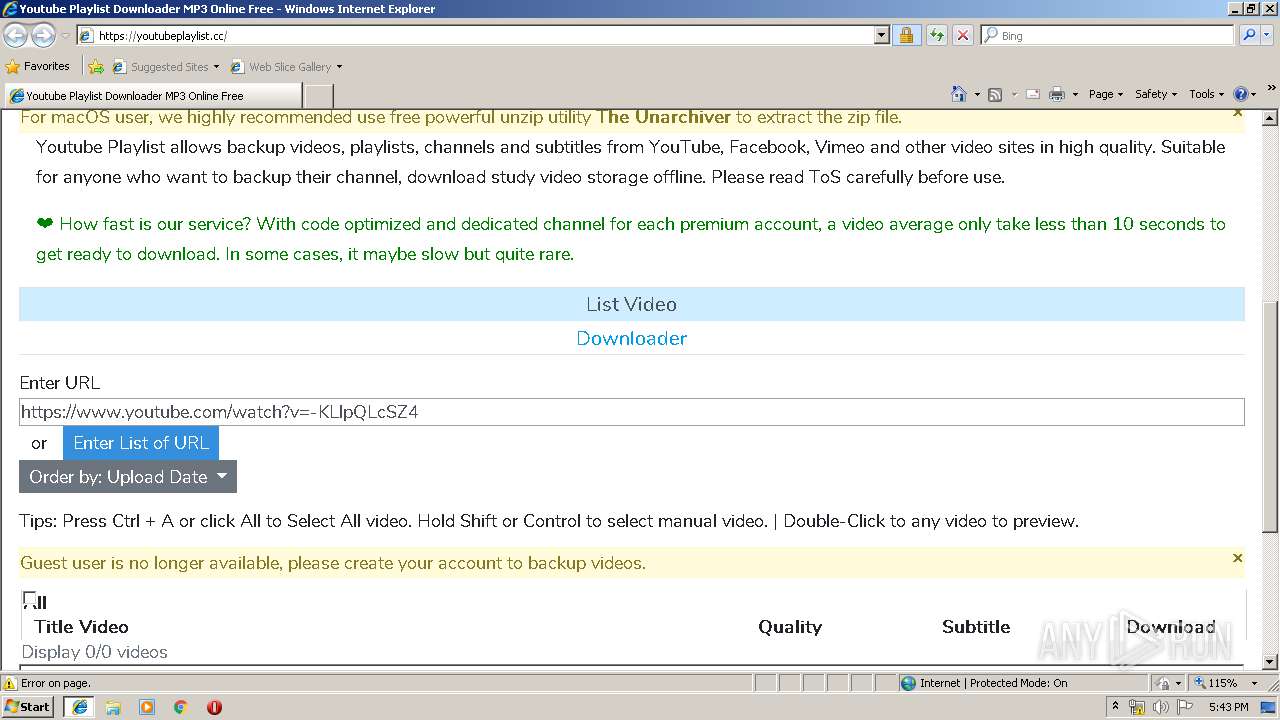Image resolution: width=1280 pixels, height=720 pixels.
Task: Open Windows Explorer folder in taskbar
Action: click(x=113, y=707)
